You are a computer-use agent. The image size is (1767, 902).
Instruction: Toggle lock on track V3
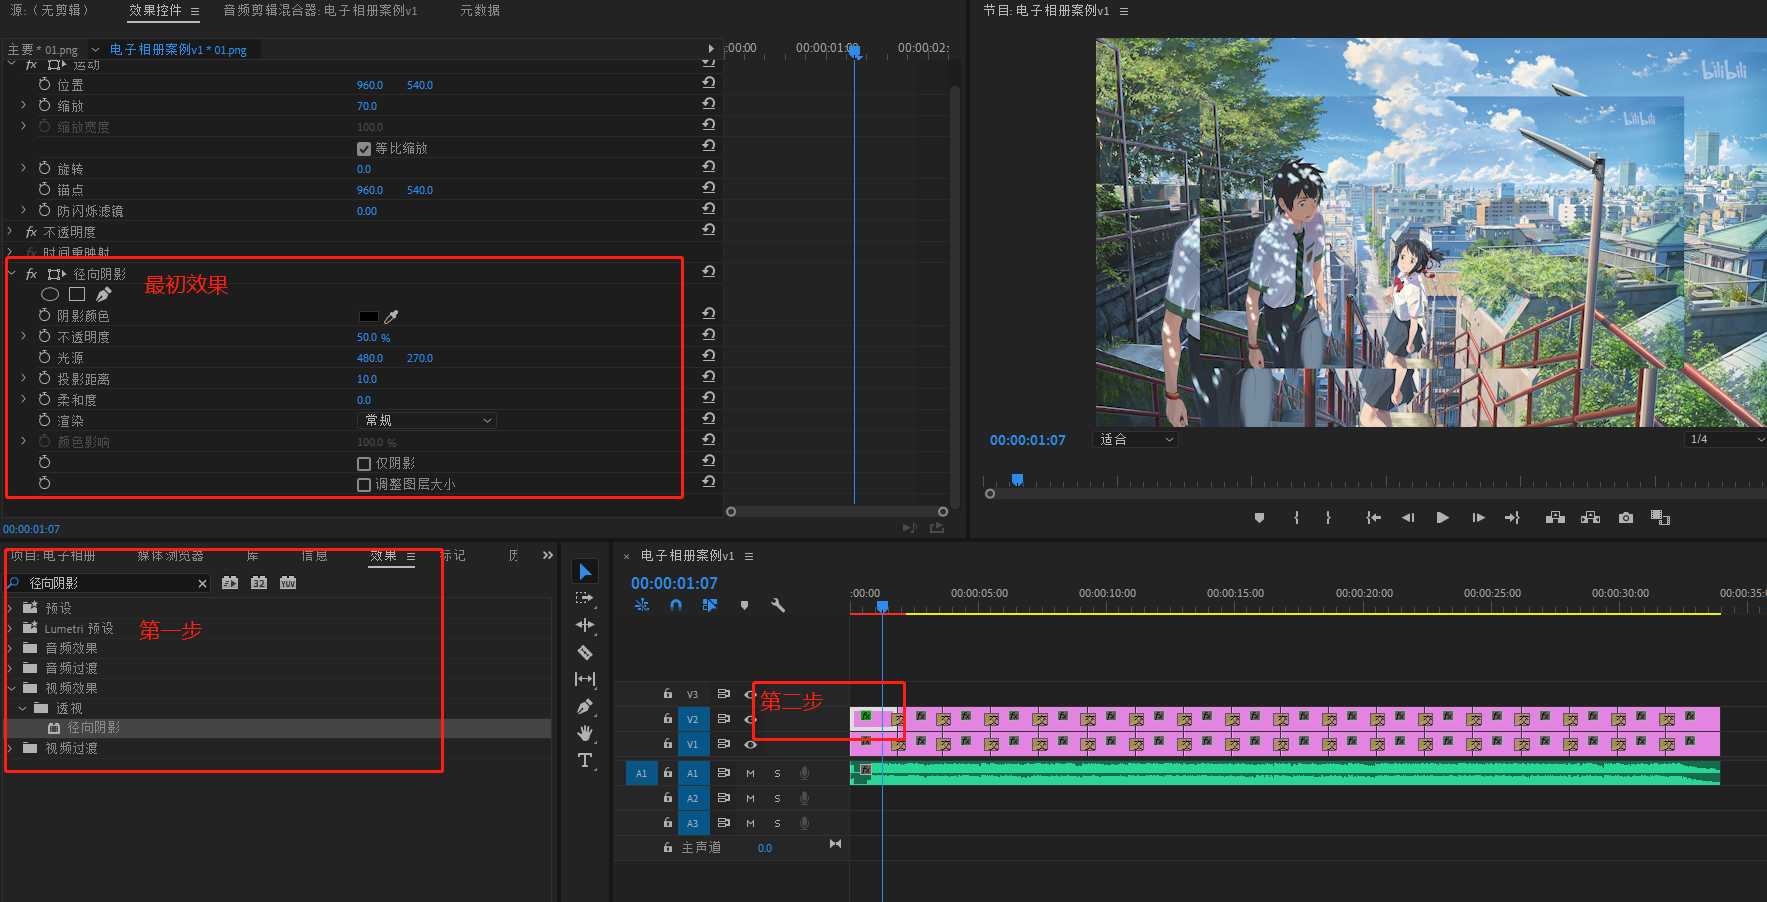(x=667, y=693)
